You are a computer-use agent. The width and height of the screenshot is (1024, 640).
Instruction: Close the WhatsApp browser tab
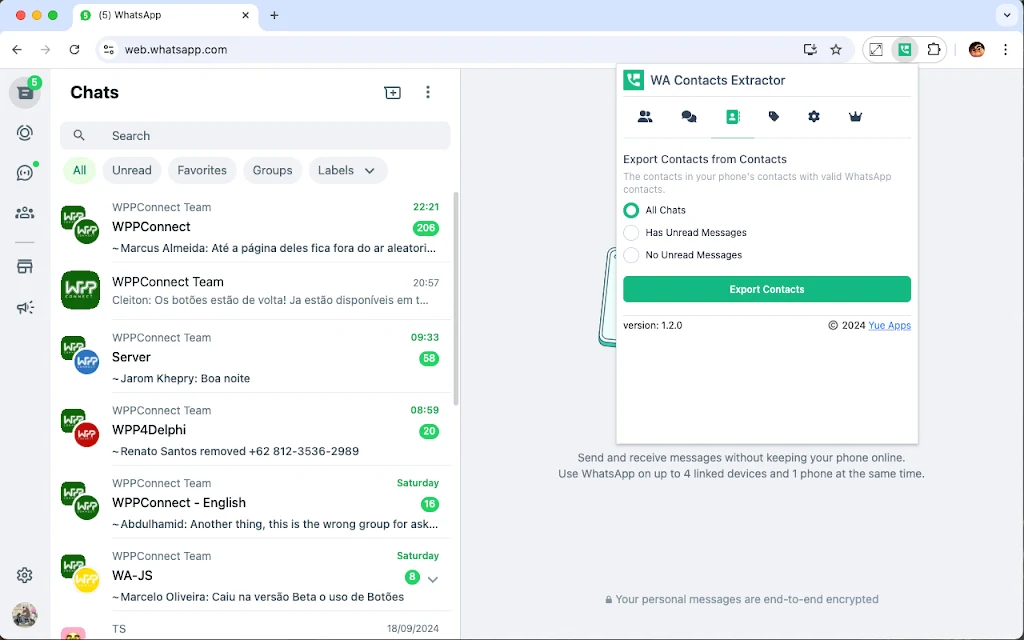(246, 15)
